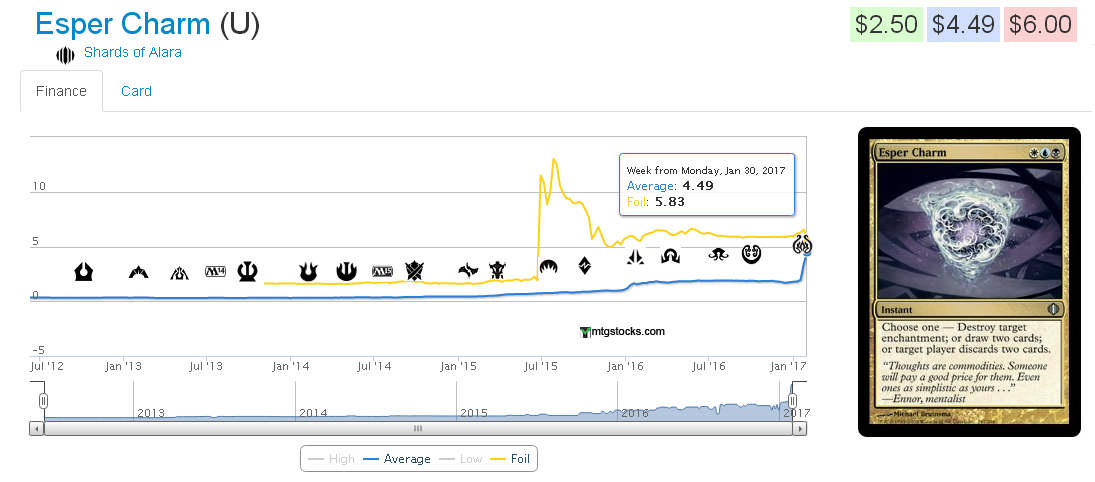Click the $4.49 average price badge
The height and width of the screenshot is (482, 1095).
click(x=963, y=24)
